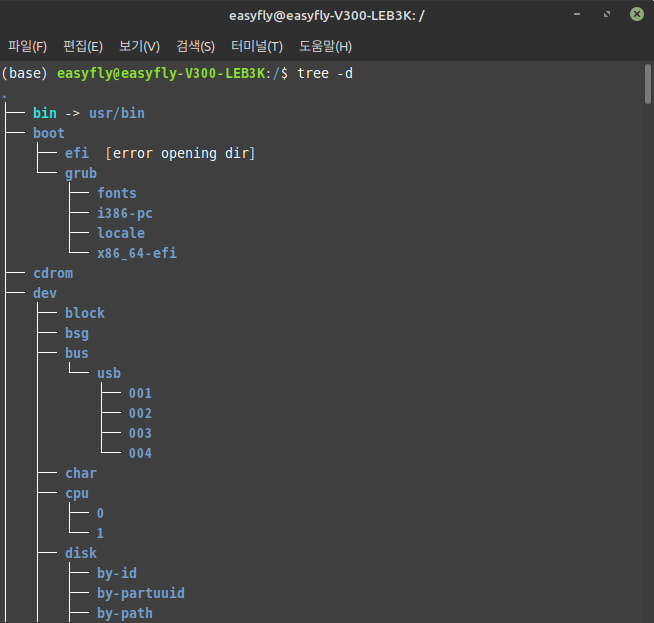Maximize the terminal window
Viewport: 654px width, 623px height.
coord(607,14)
